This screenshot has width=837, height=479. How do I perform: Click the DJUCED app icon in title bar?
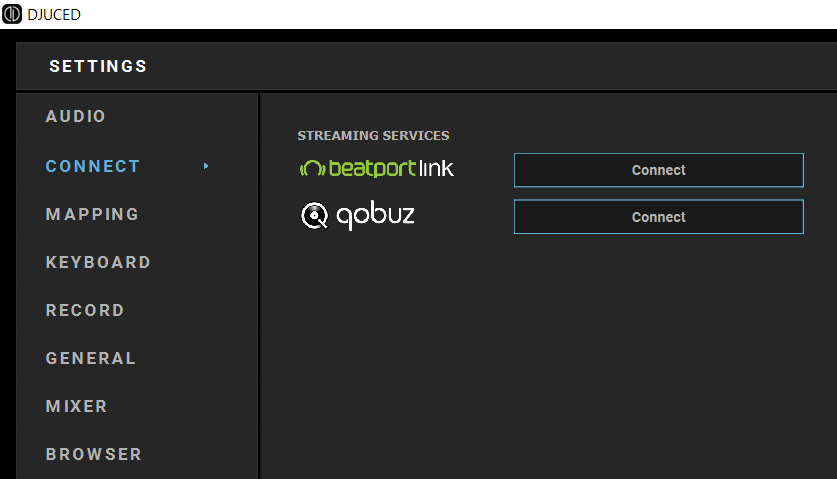point(12,14)
